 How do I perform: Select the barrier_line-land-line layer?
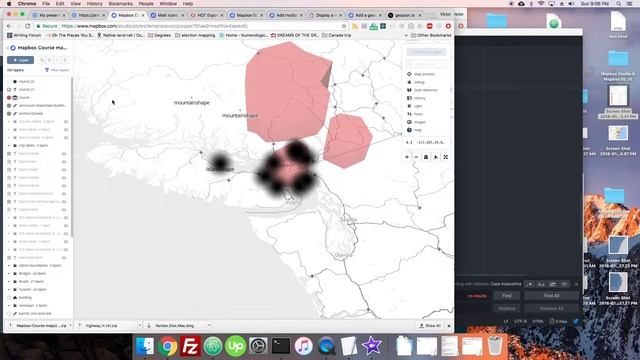[39, 313]
